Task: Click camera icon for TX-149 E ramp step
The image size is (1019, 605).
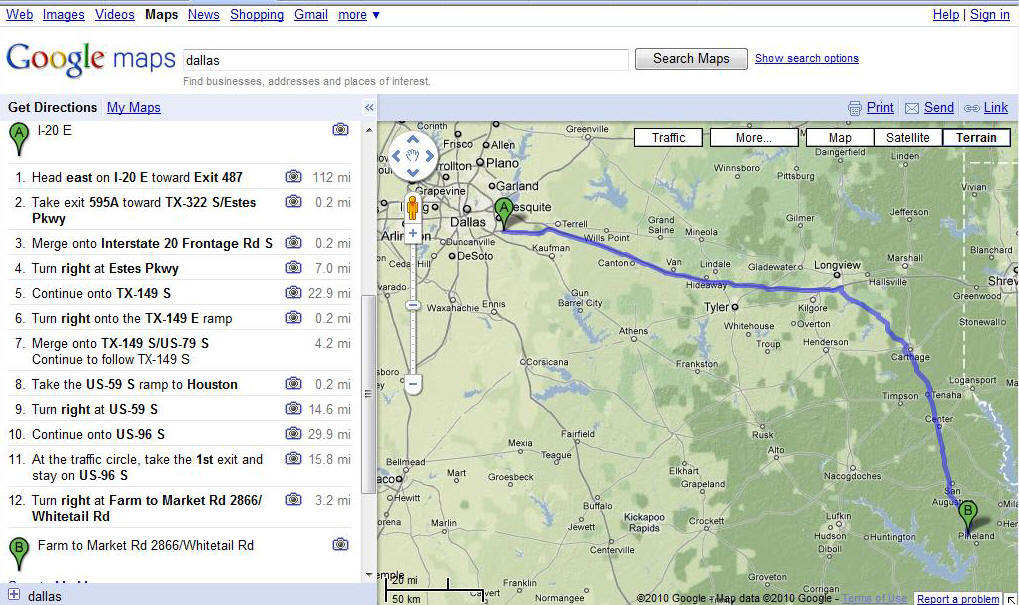Action: (x=294, y=317)
